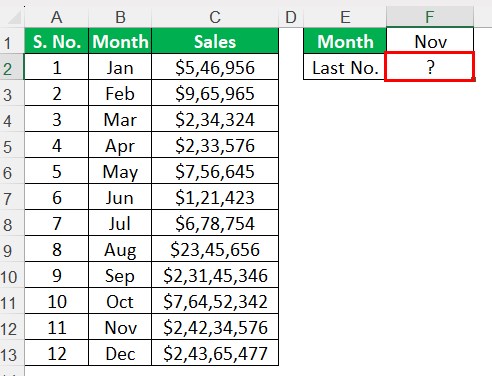Select the green 'Sales' header cell
This screenshot has width=492, height=376.
pyautogui.click(x=215, y=41)
